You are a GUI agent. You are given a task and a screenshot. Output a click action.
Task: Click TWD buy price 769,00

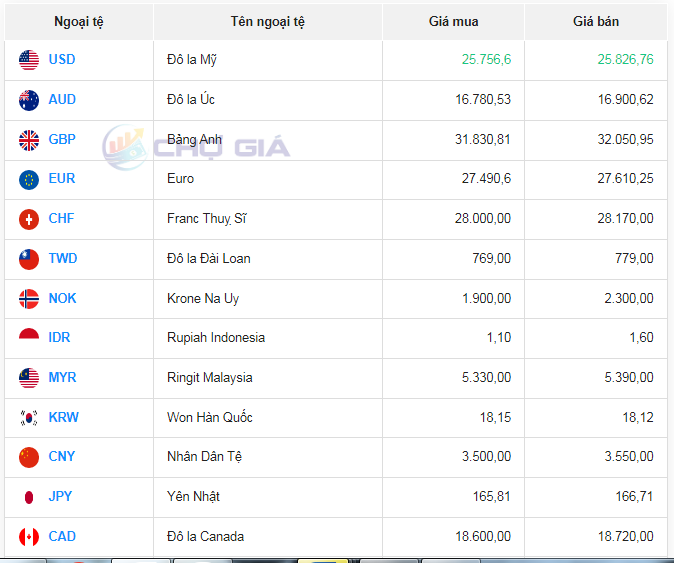pos(492,258)
